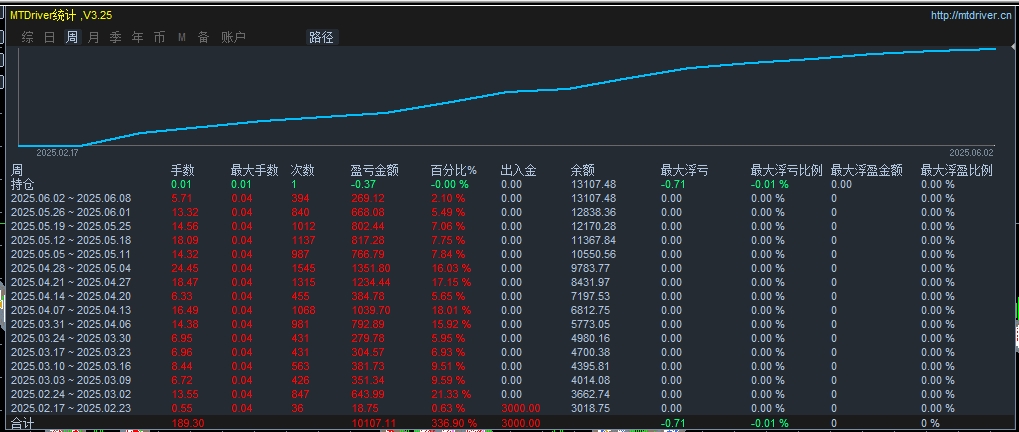Click the 最大浮盈比例 column header

tap(957, 170)
